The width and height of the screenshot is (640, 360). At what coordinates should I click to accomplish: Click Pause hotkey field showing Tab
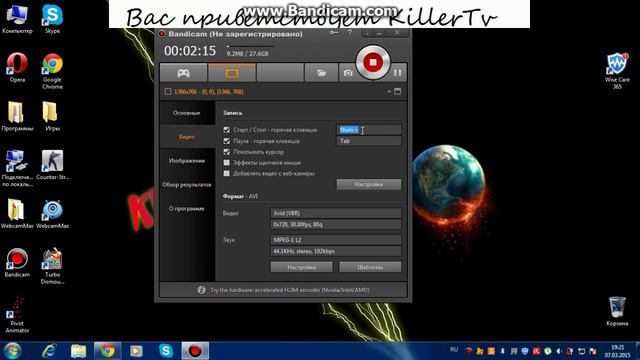pyautogui.click(x=369, y=141)
